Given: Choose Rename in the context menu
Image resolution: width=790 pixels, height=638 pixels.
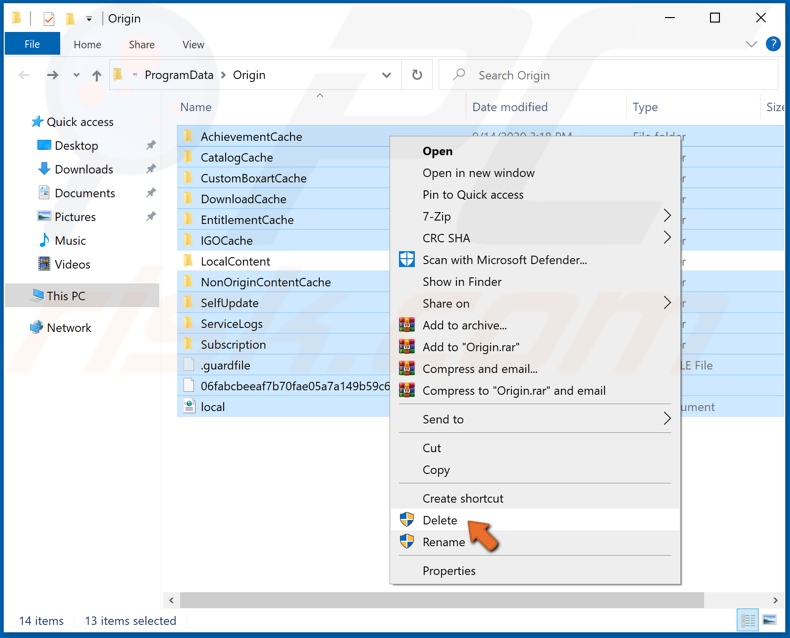Looking at the screenshot, I should (535, 542).
